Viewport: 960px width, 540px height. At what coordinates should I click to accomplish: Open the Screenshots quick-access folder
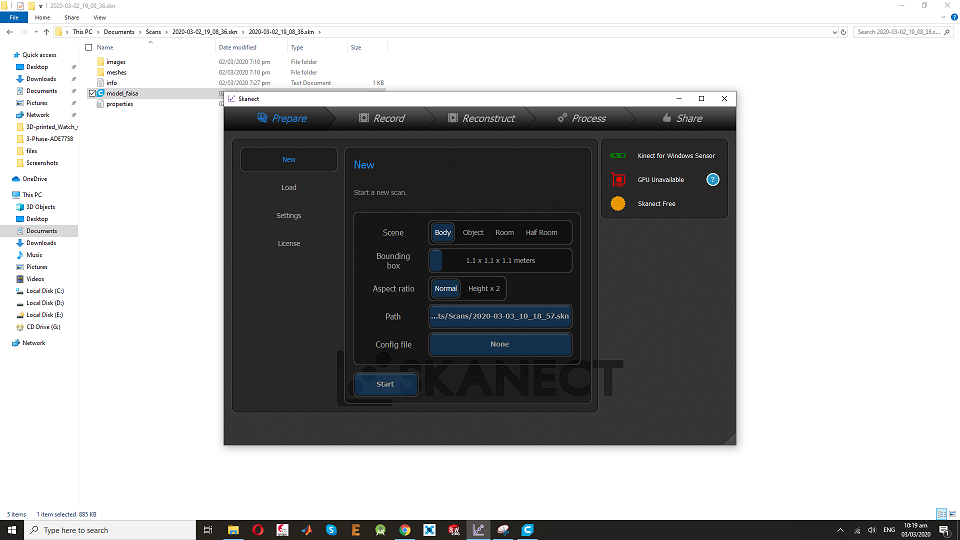click(x=42, y=163)
